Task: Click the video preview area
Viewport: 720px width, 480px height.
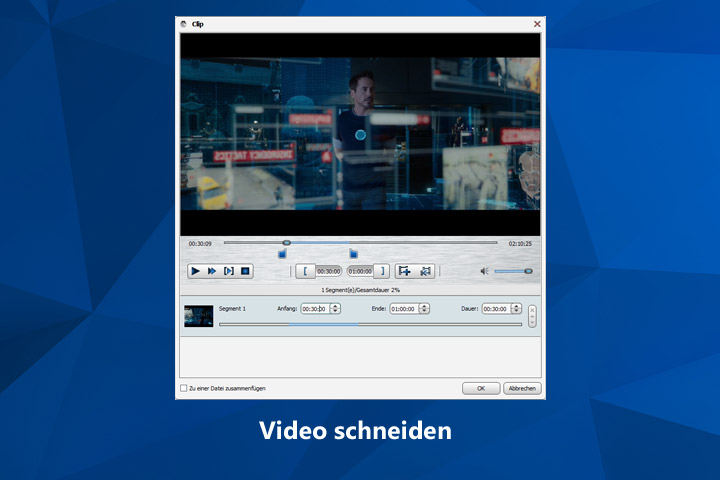Action: [360, 134]
